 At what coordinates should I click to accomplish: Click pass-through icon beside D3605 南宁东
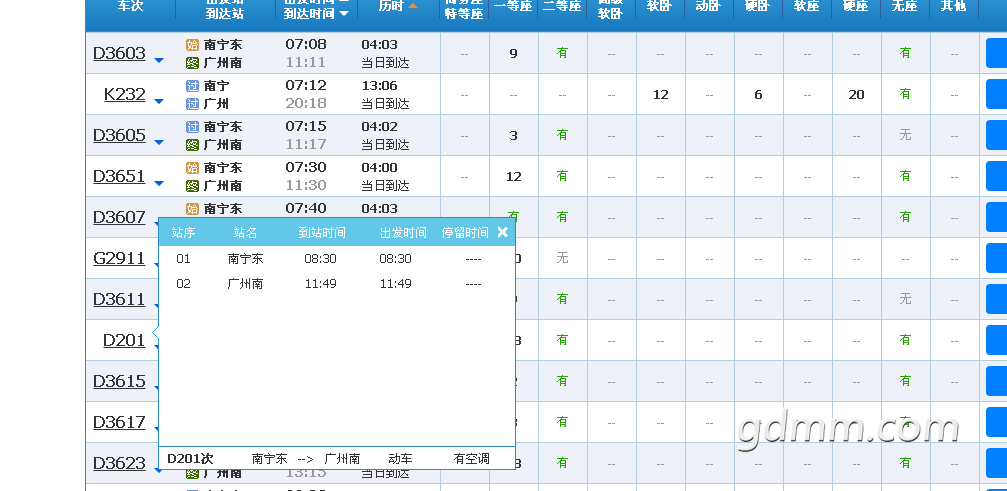click(192, 126)
